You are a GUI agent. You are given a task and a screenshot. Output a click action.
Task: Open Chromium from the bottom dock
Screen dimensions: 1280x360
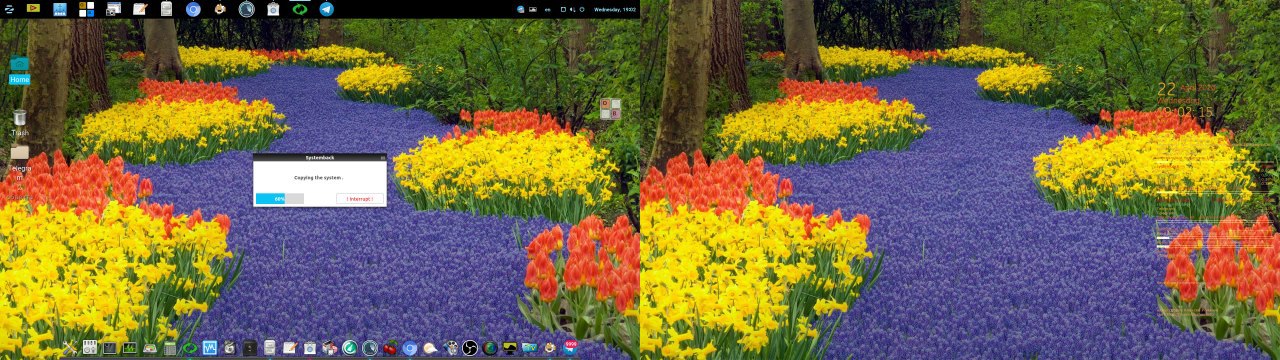point(409,347)
